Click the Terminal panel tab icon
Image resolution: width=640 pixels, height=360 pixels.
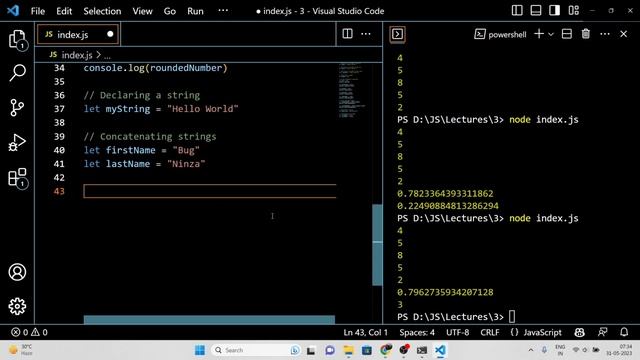coord(398,34)
